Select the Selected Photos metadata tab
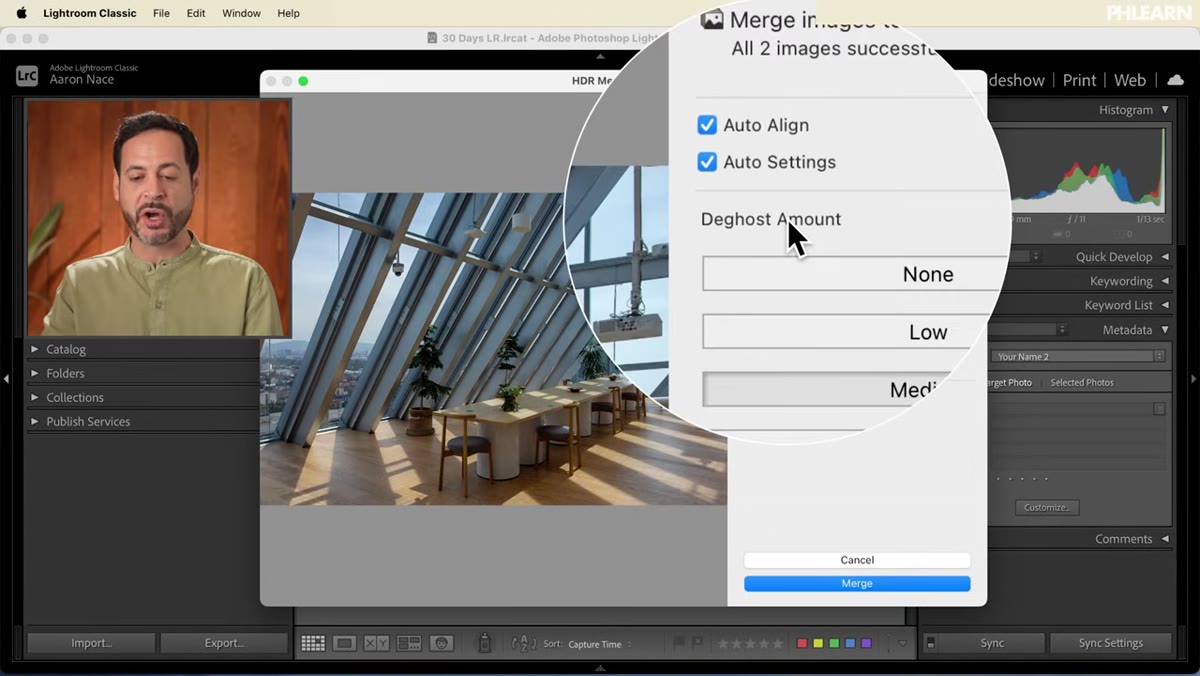The image size is (1200, 676). [1082, 382]
